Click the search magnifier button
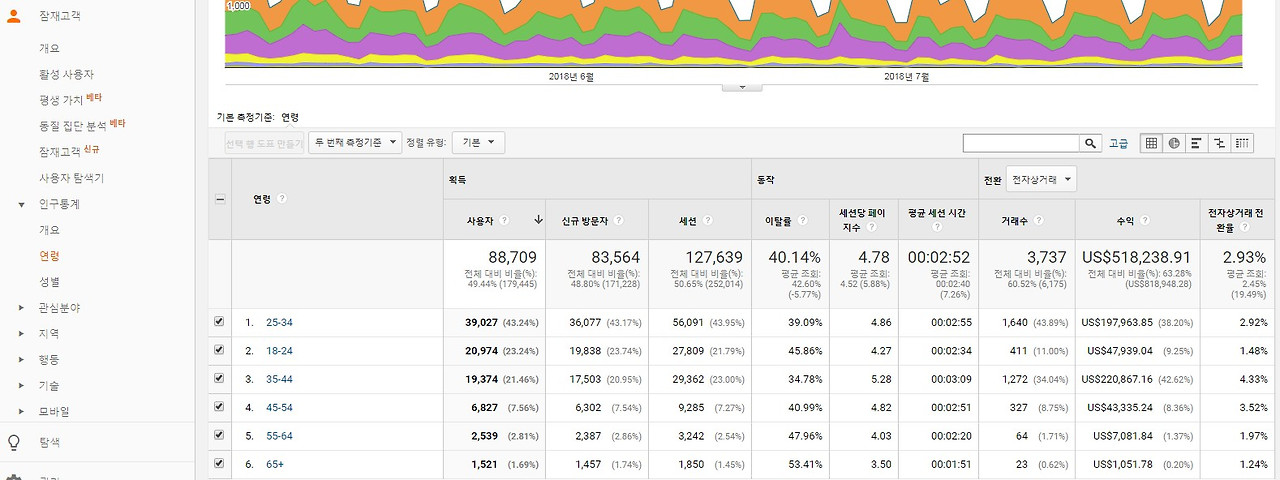Image resolution: width=1280 pixels, height=480 pixels. point(1091,143)
